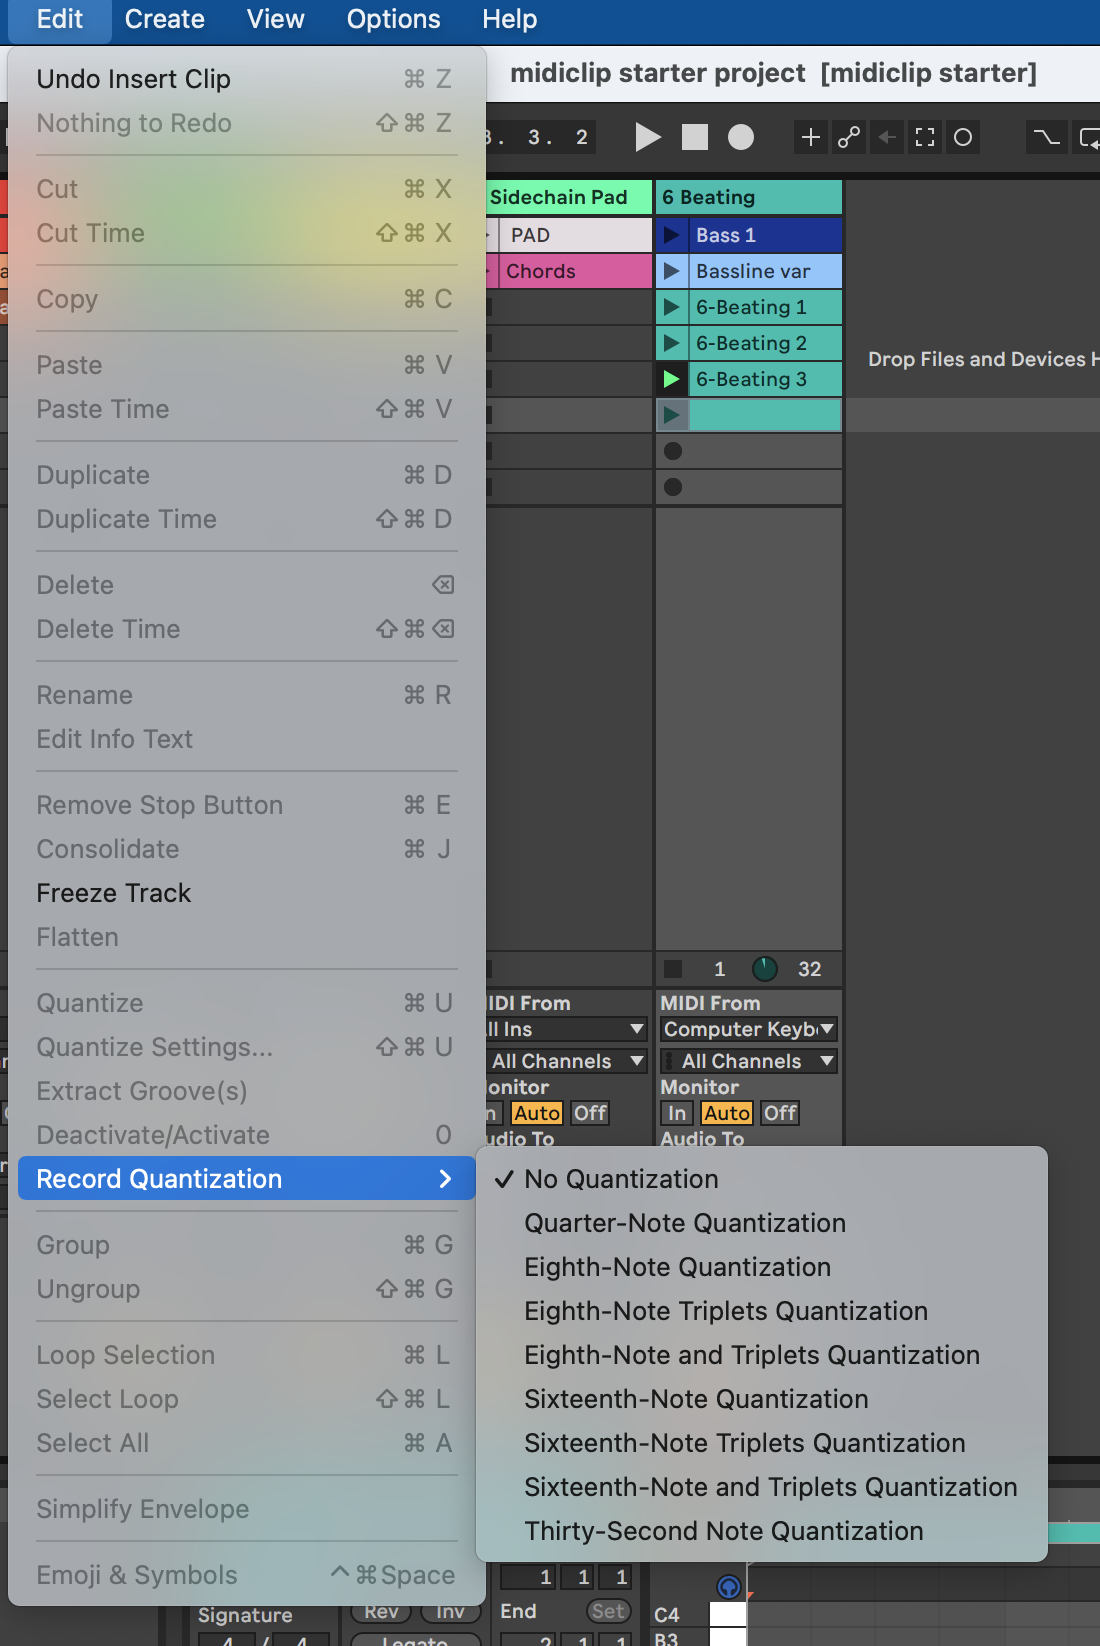Select Undo Insert Clip menu item
This screenshot has height=1646, width=1100.
pyautogui.click(x=134, y=79)
